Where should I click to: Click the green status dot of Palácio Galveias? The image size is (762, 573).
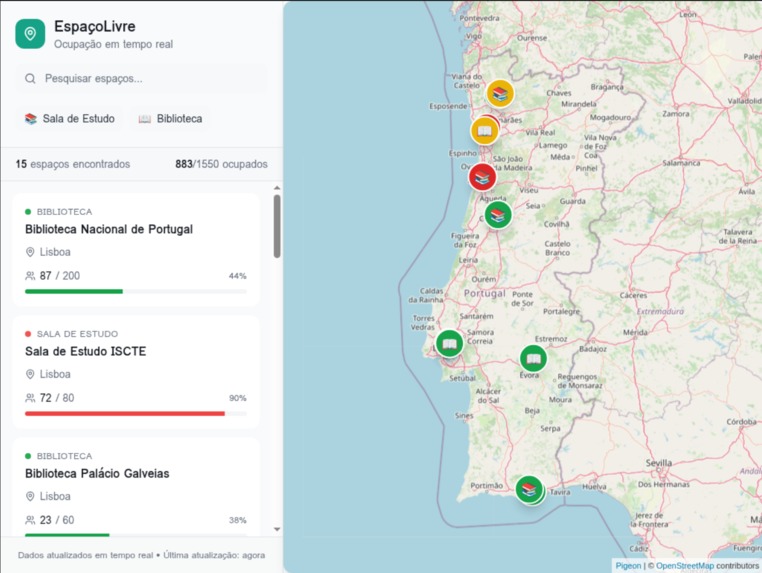(x=28, y=456)
